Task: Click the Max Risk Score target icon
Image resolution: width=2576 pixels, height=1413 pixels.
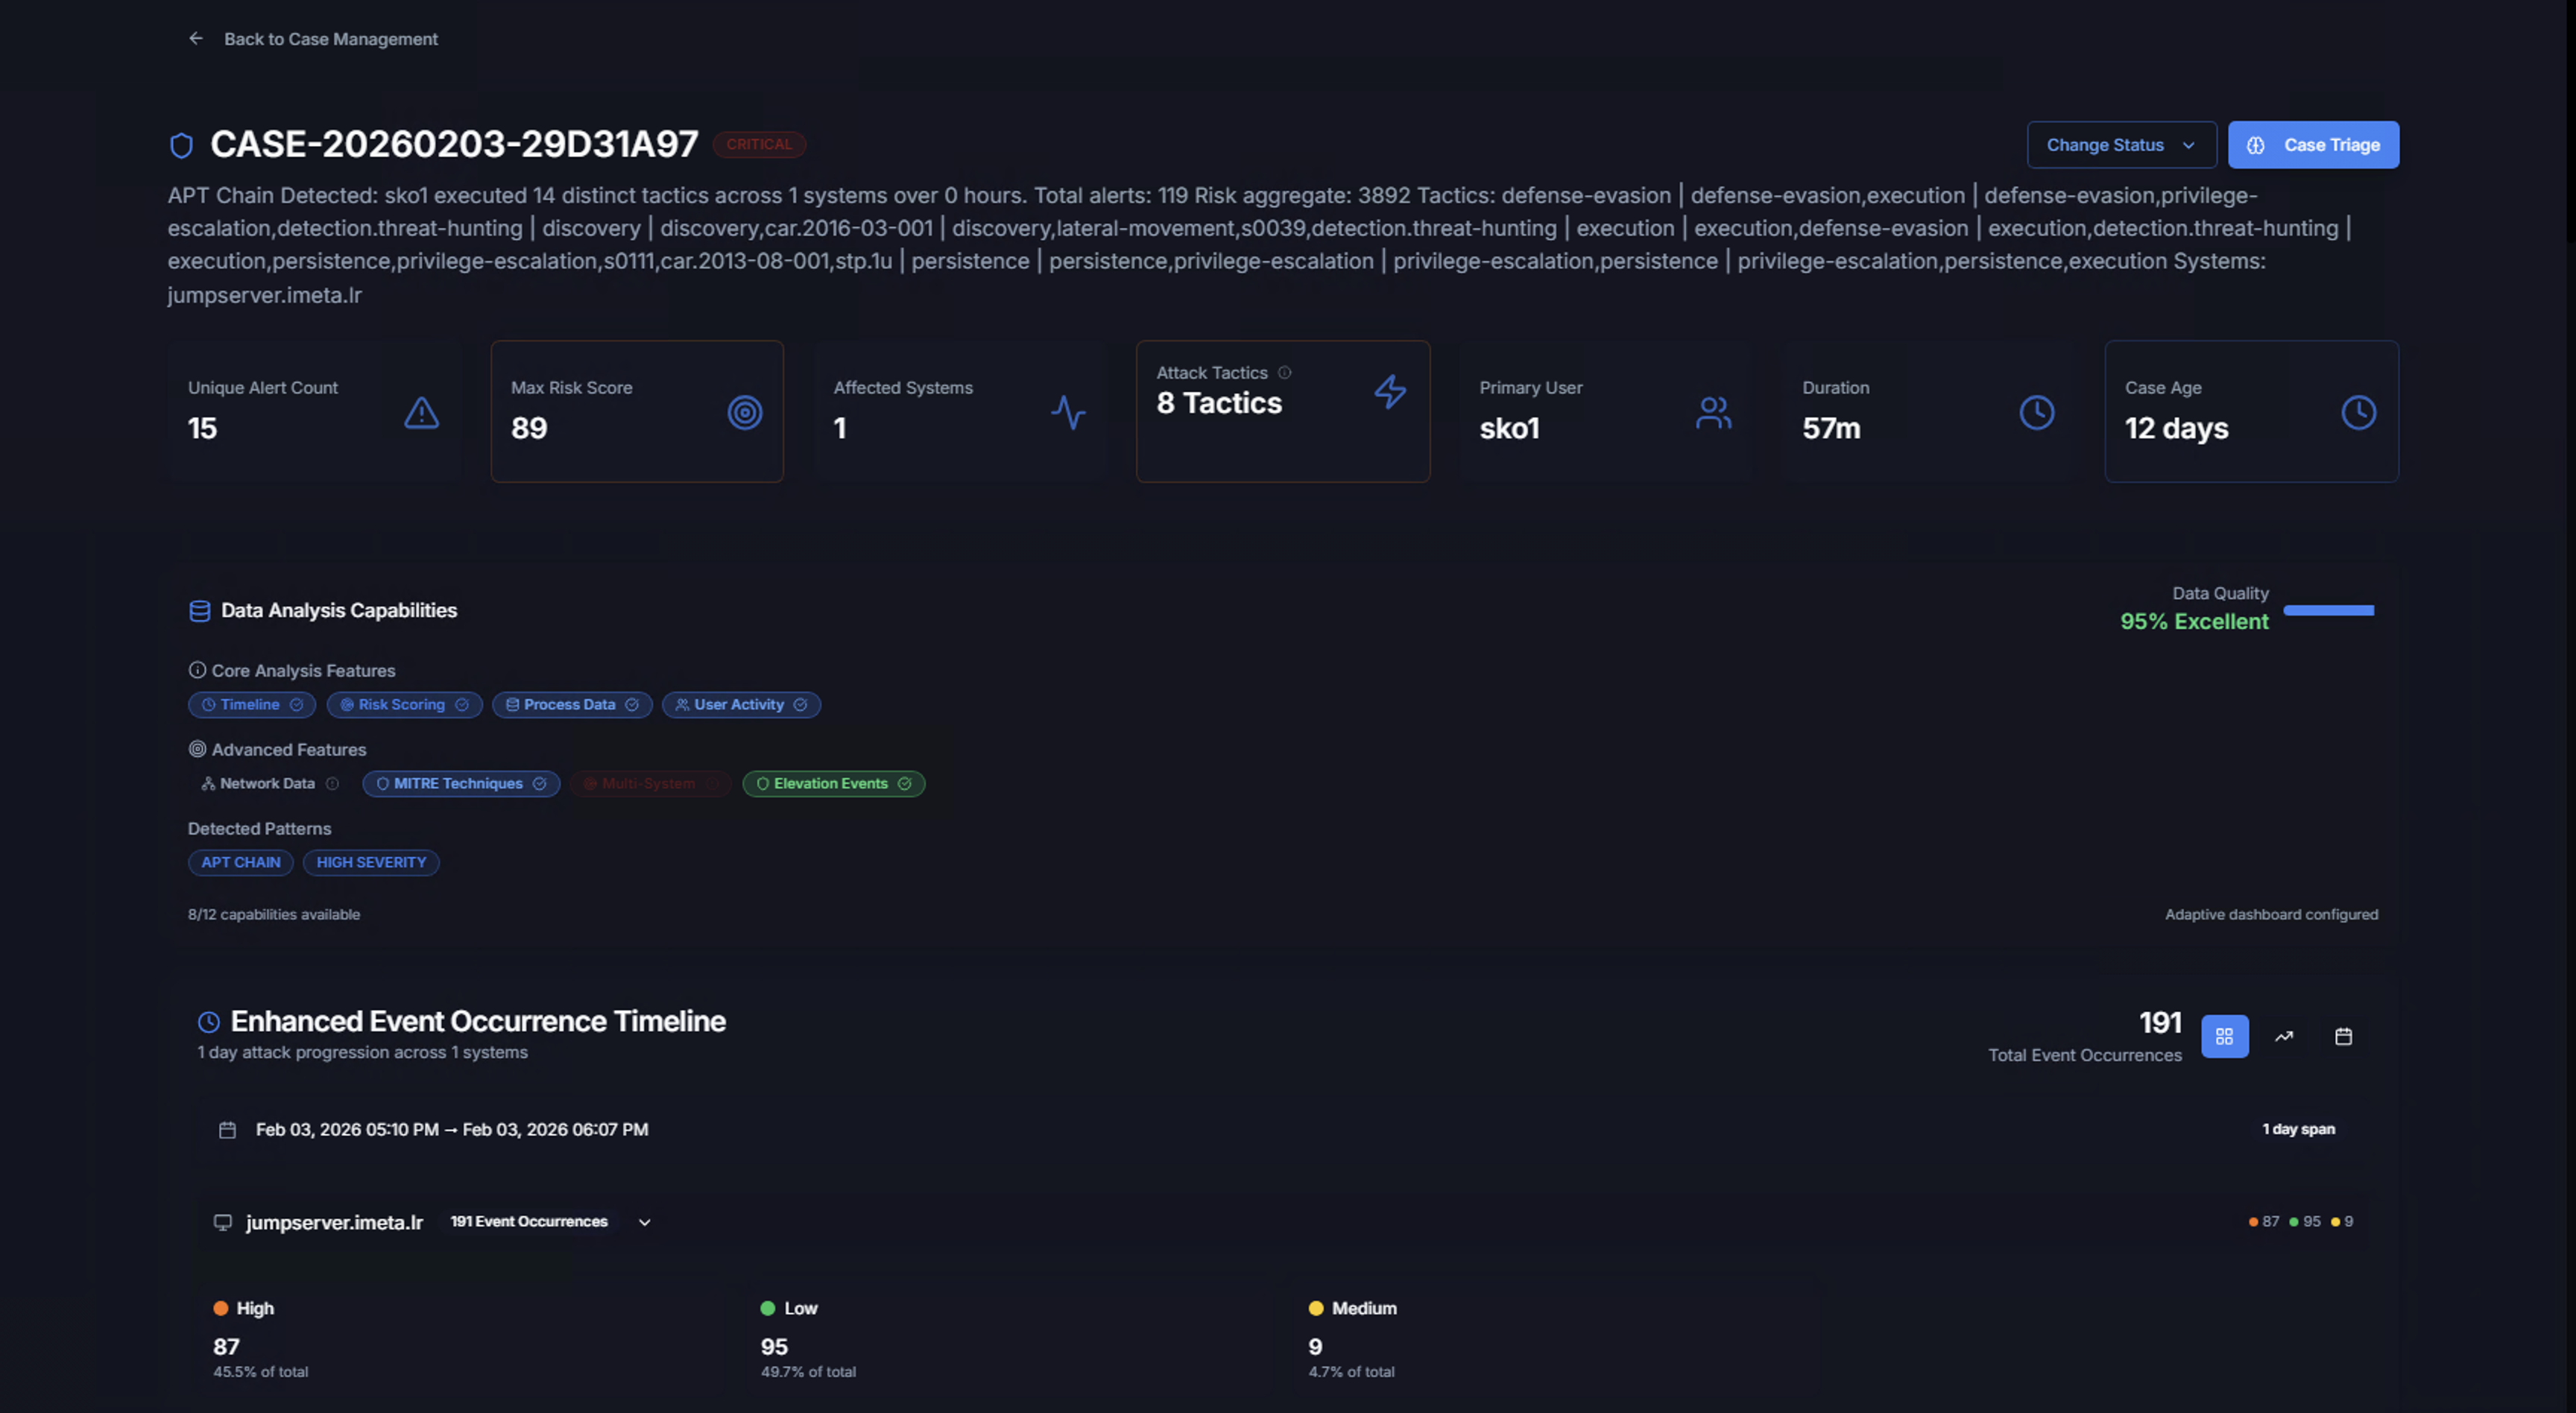Action: 744,412
